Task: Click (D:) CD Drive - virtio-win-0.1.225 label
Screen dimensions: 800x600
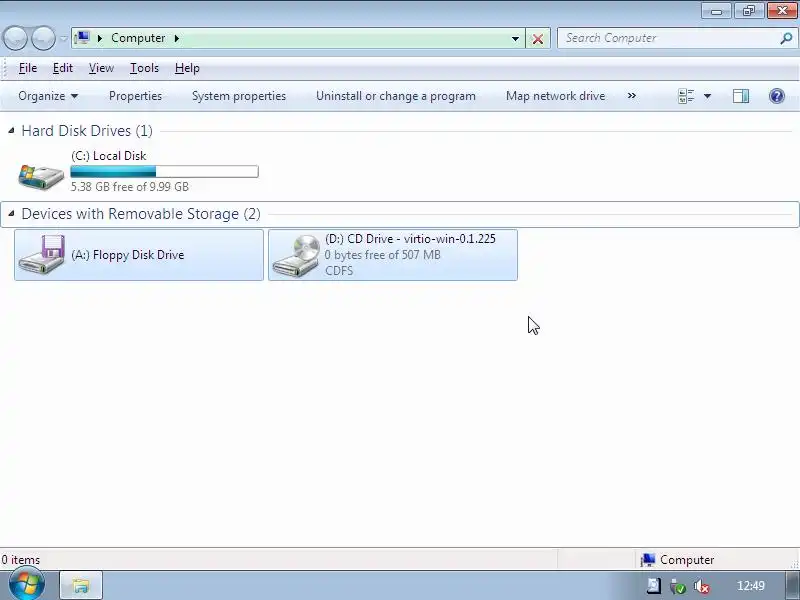Action: [410, 239]
